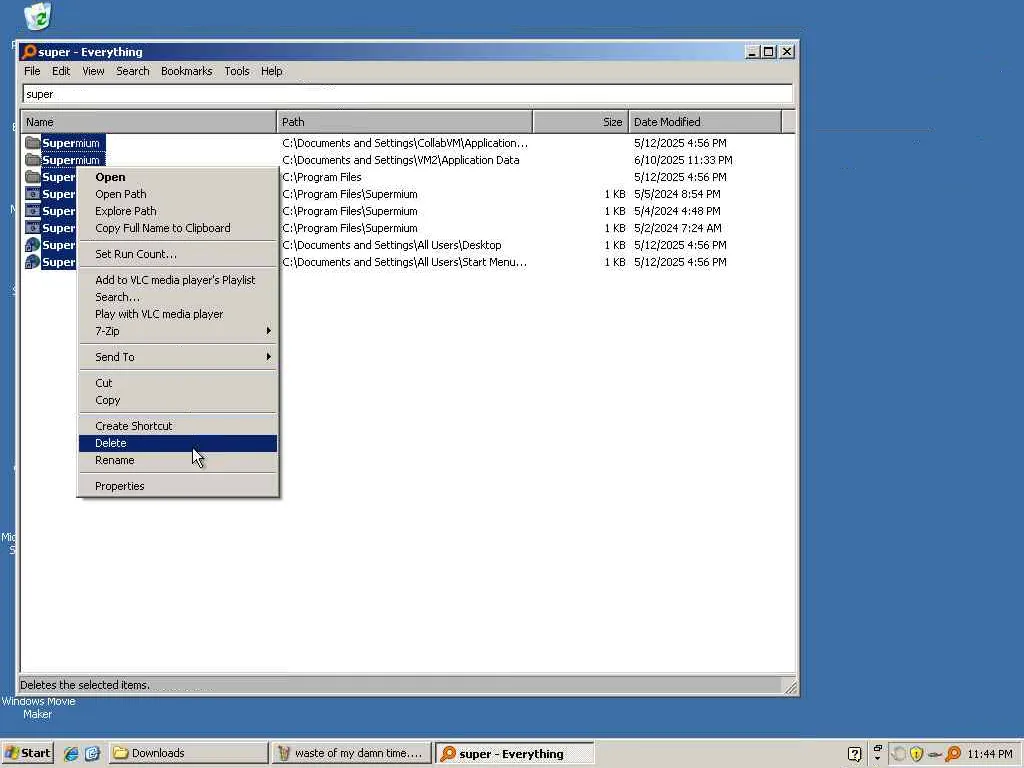Click folder icon of Program Files row
Image resolution: width=1024 pixels, height=768 pixels.
33,177
